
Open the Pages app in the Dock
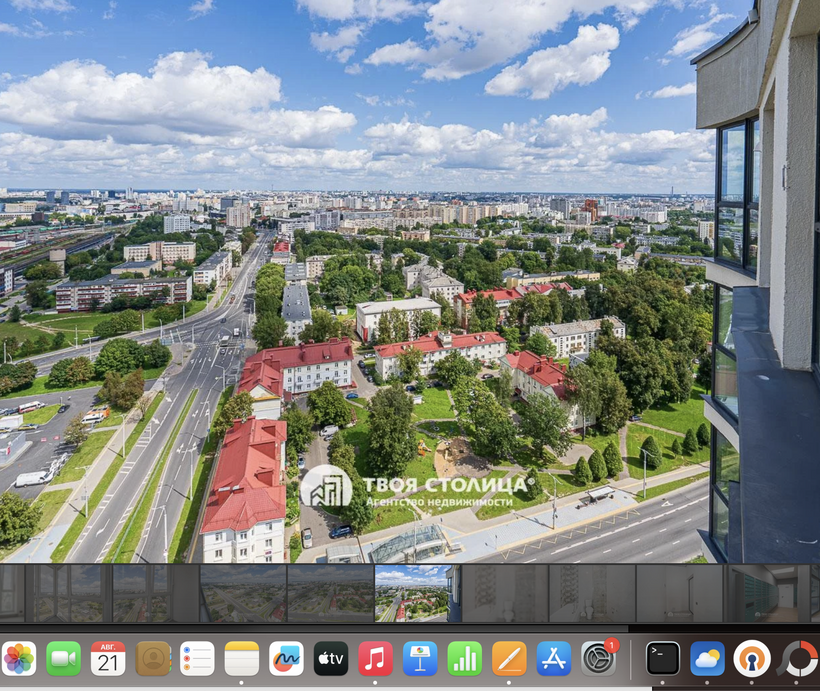coord(509,659)
